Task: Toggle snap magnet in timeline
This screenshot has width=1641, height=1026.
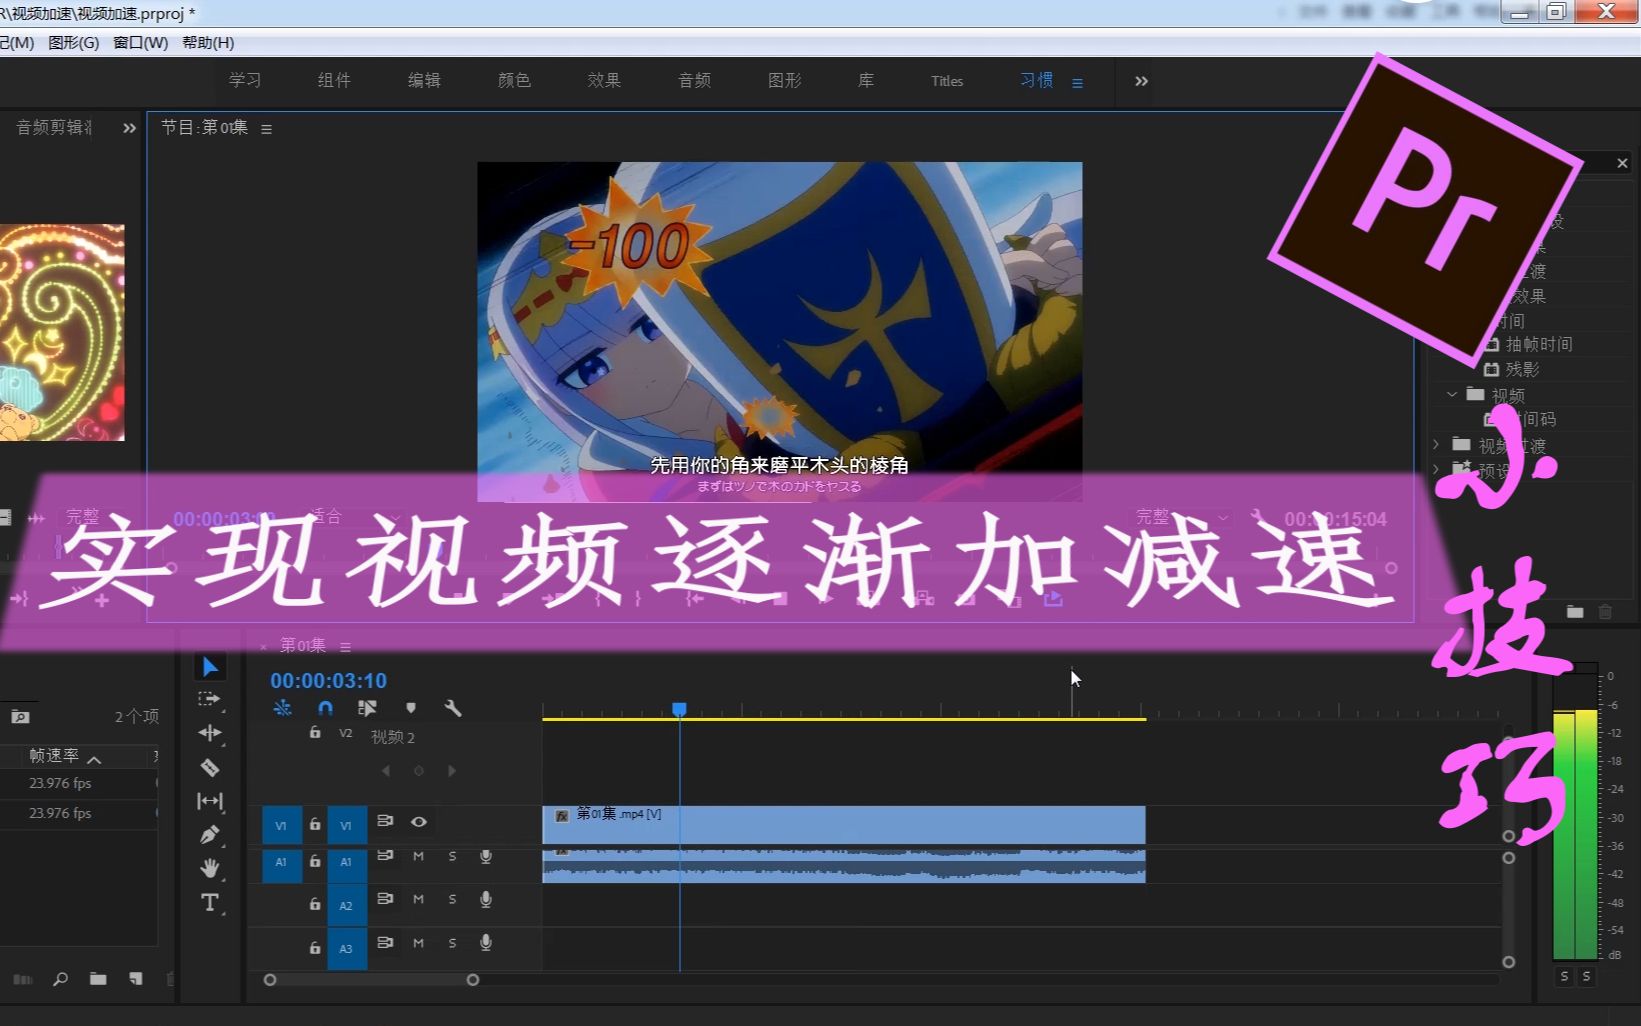Action: [325, 708]
